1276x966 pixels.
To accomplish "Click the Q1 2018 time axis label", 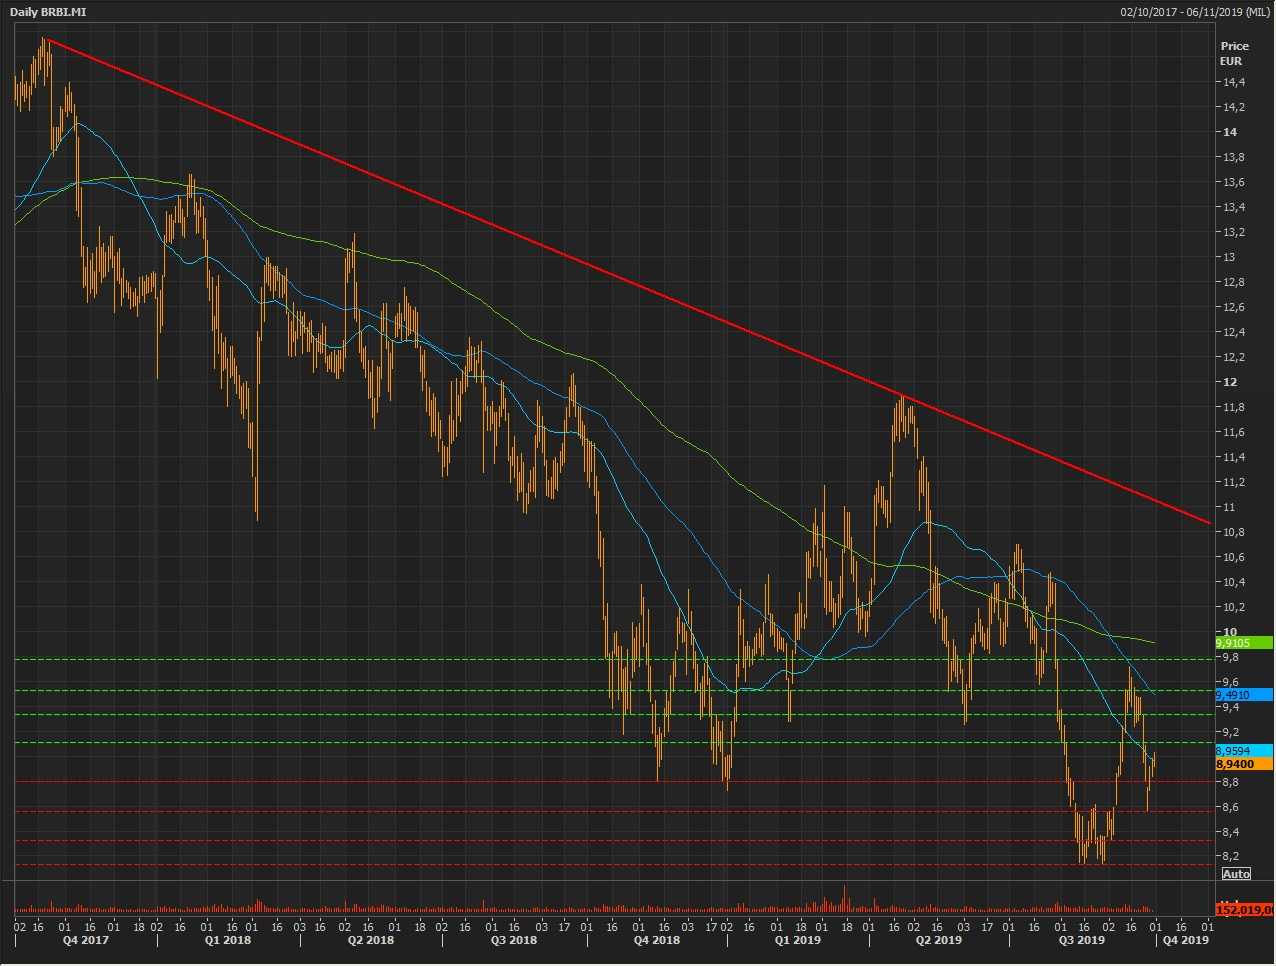I will pos(227,940).
